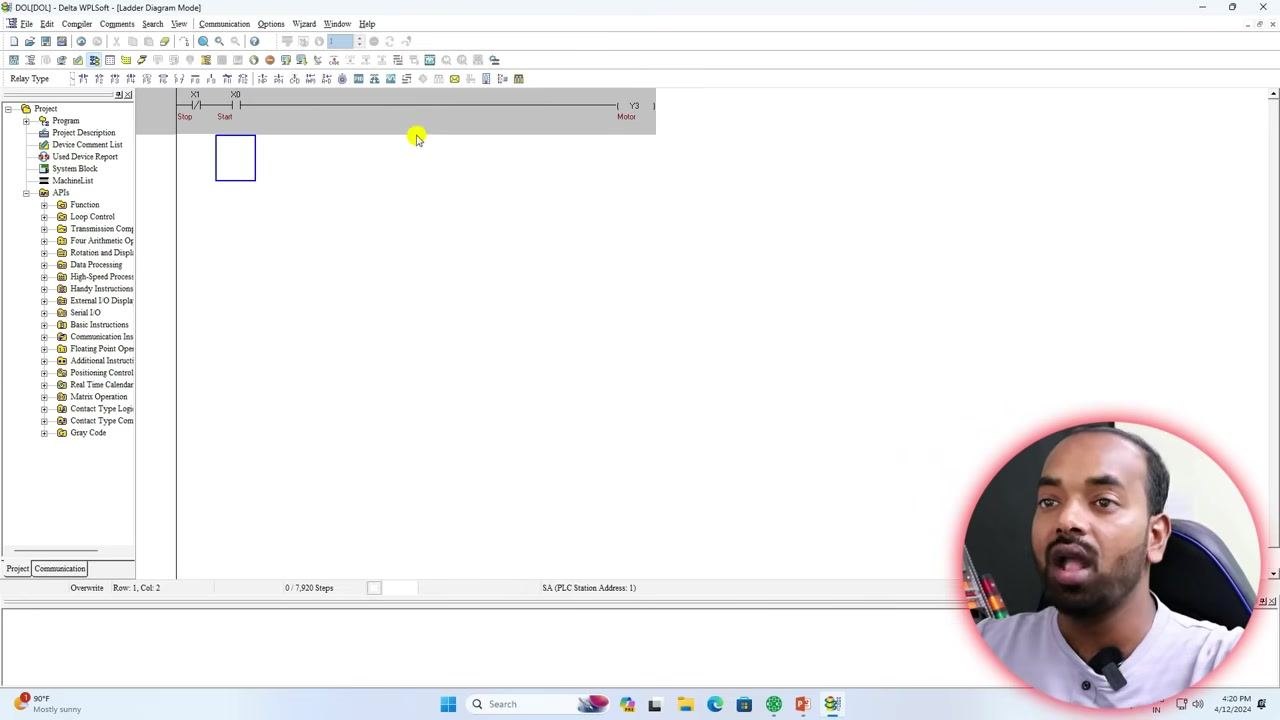Click the eraser Delete icon

165,41
